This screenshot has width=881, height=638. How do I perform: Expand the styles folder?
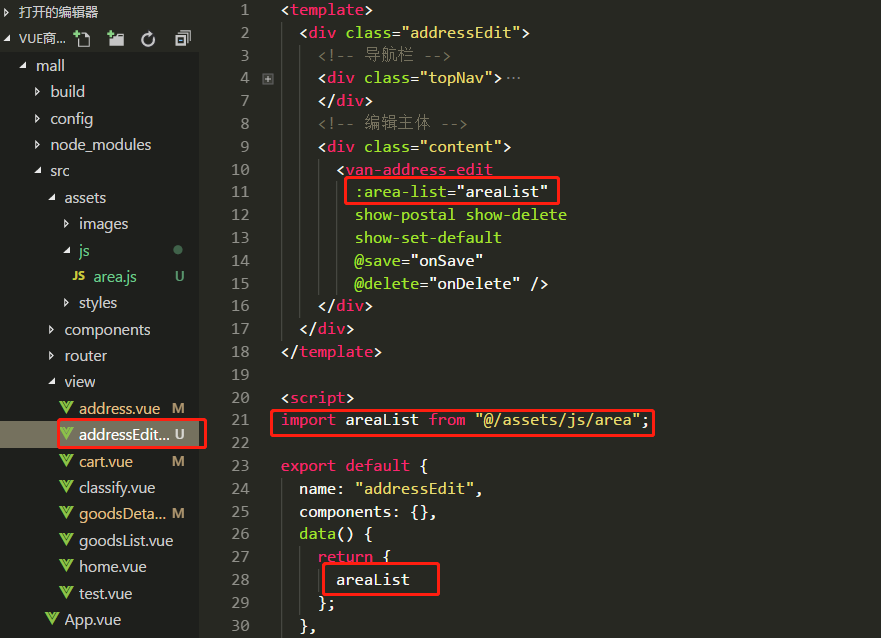(x=66, y=303)
